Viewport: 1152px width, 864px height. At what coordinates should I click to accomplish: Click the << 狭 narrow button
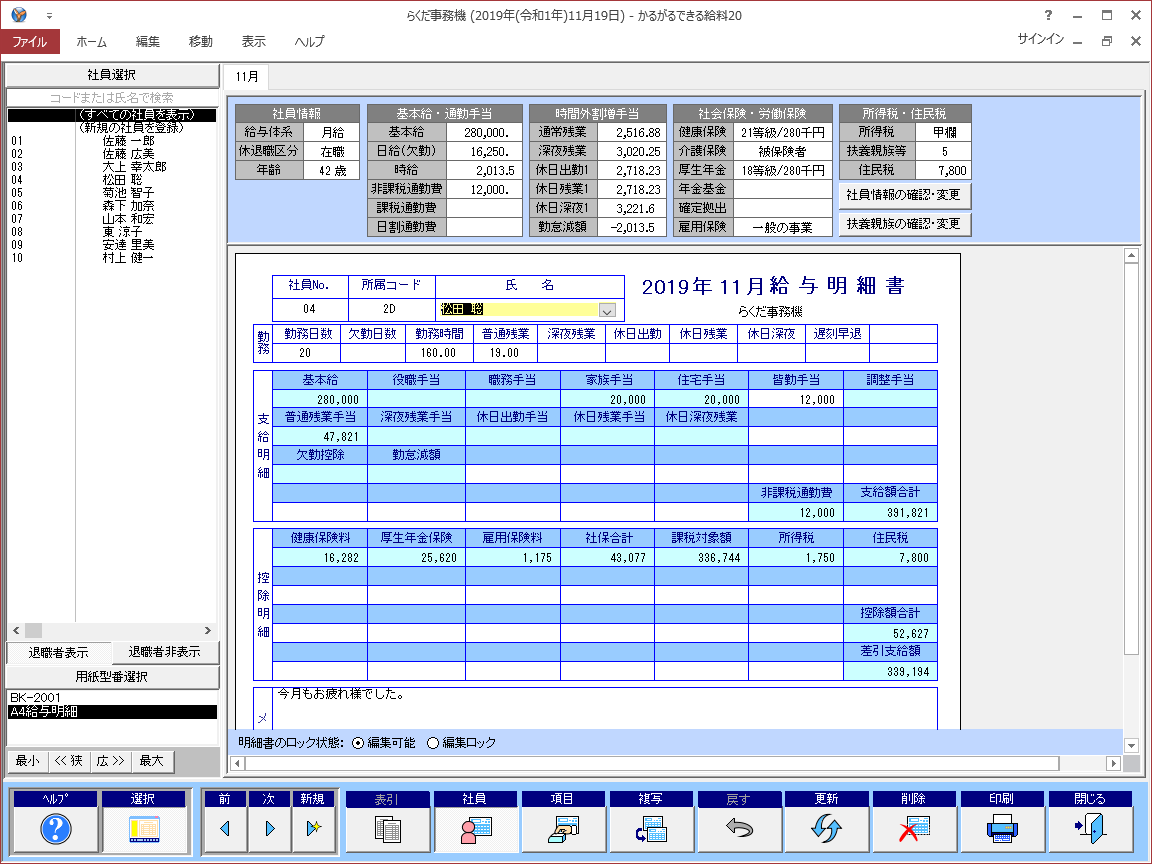tap(69, 761)
